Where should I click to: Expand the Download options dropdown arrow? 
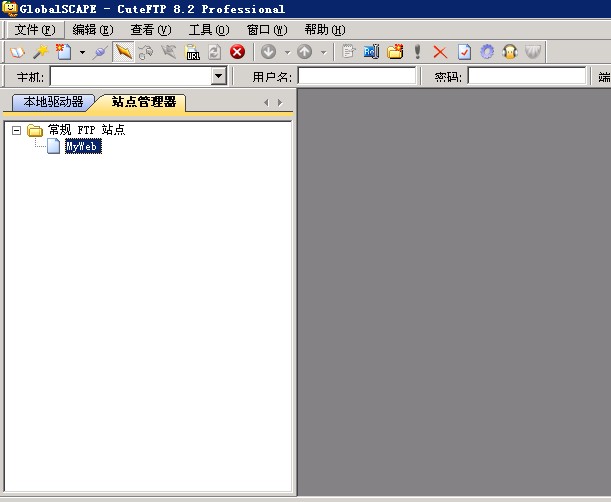click(287, 52)
